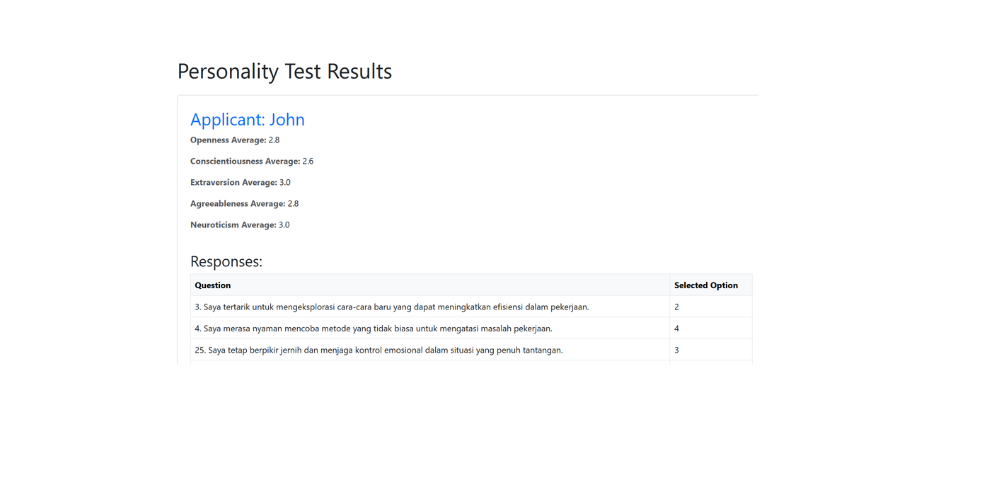1000x500 pixels.
Task: Select question 3 about exploring new methods
Action: [x=391, y=307]
